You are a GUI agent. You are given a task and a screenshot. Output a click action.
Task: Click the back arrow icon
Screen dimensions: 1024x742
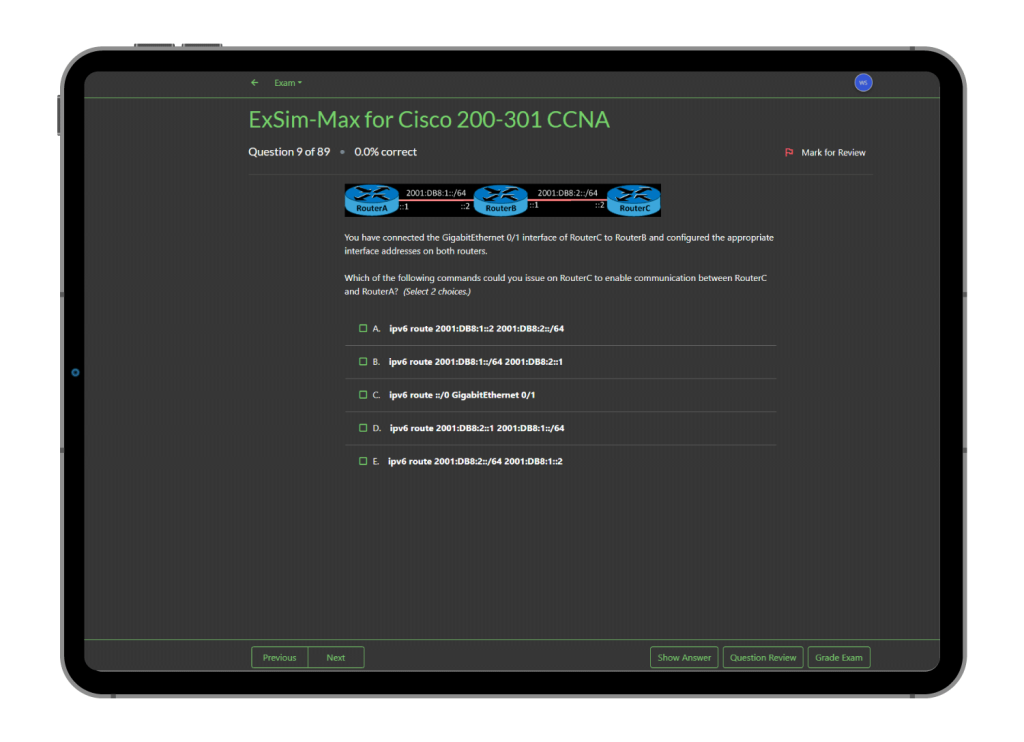point(255,83)
